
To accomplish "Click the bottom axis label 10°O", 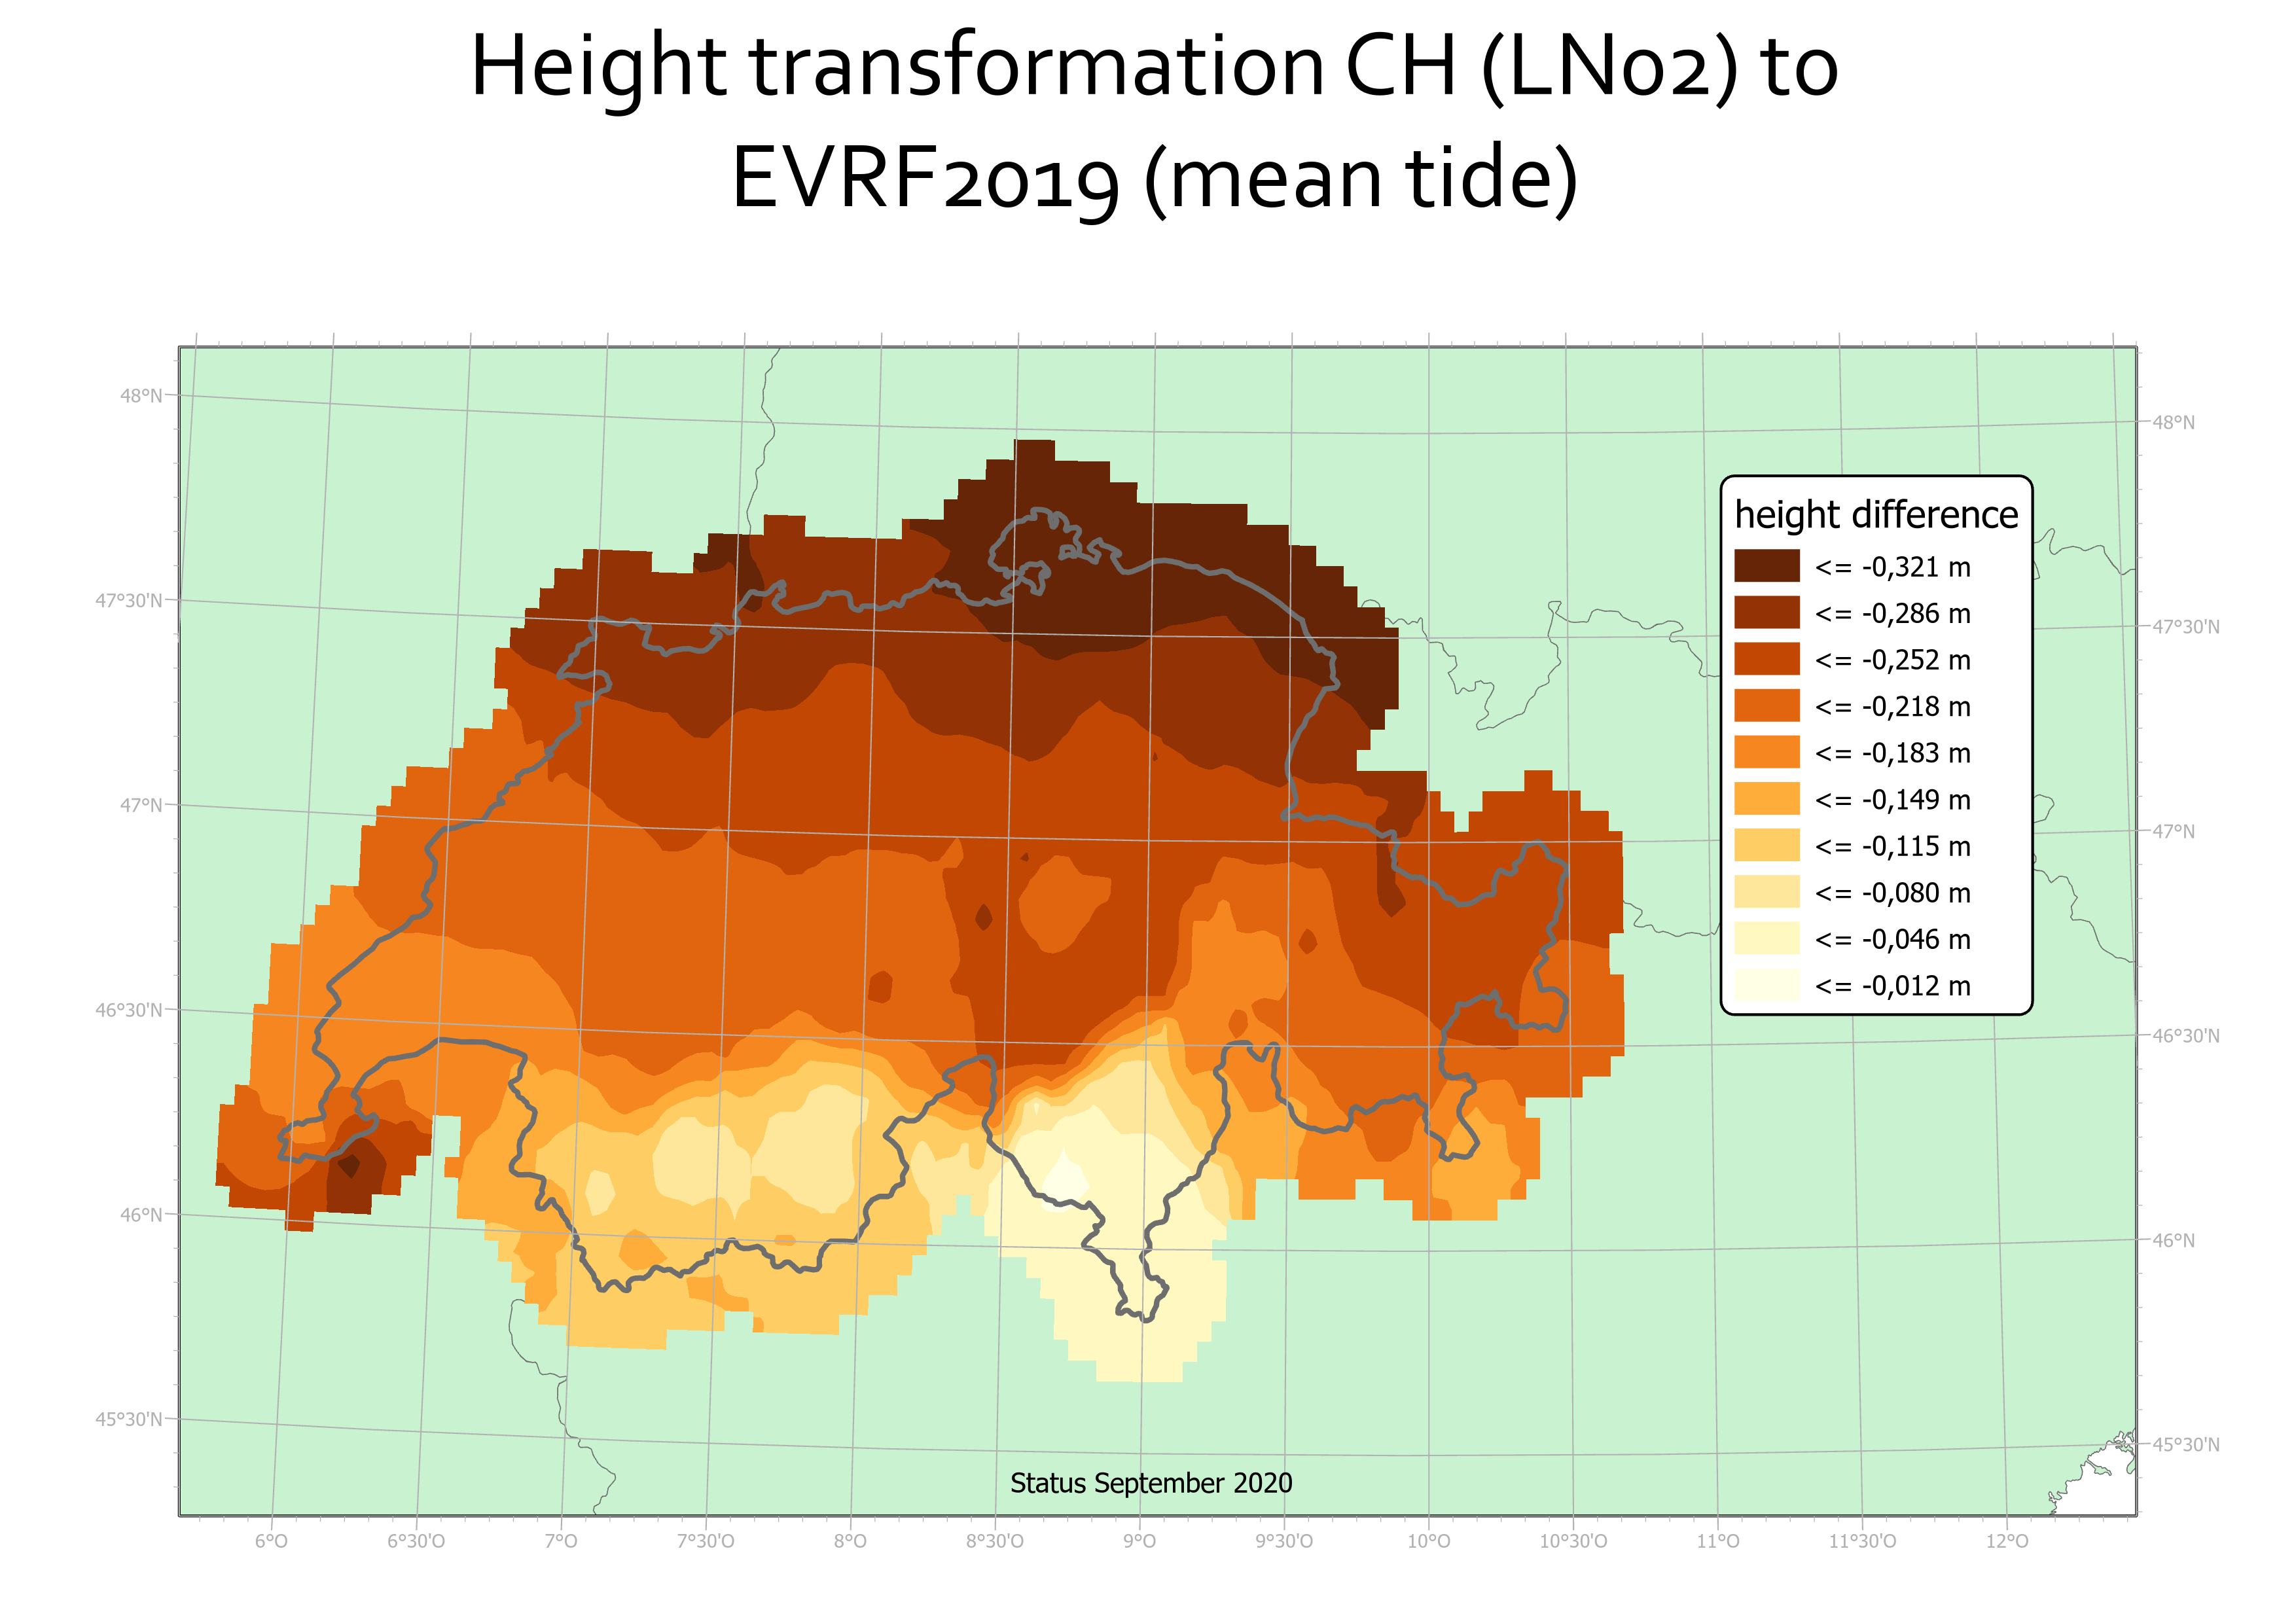I will point(1429,1541).
